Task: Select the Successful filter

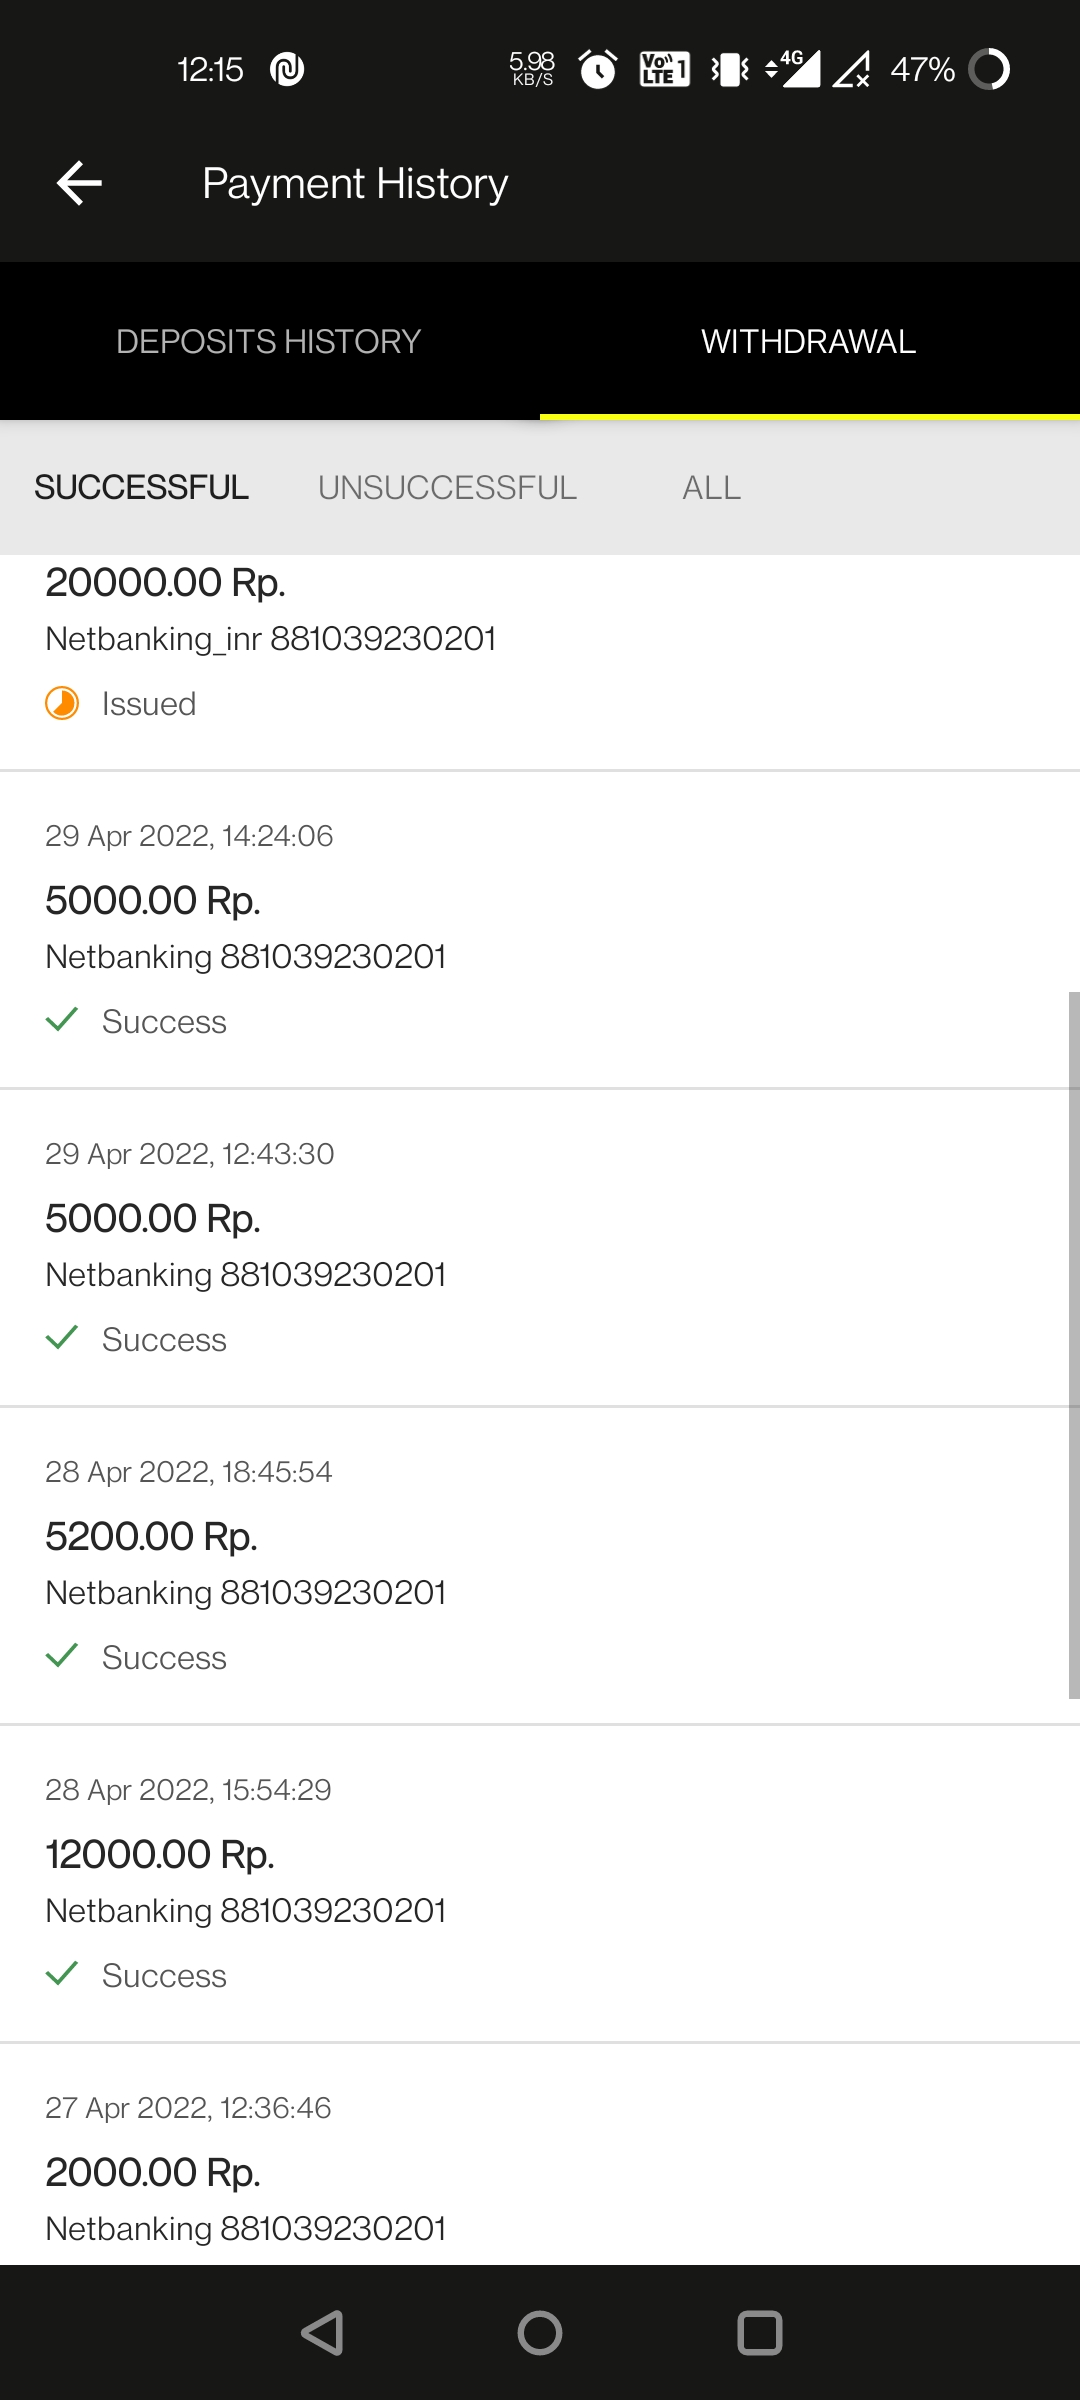Action: (x=142, y=488)
